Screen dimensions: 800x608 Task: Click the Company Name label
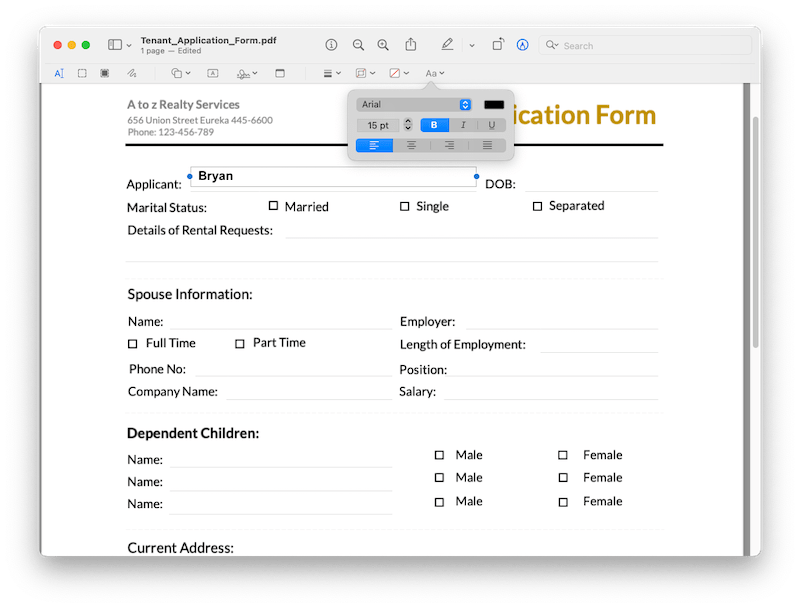click(172, 392)
